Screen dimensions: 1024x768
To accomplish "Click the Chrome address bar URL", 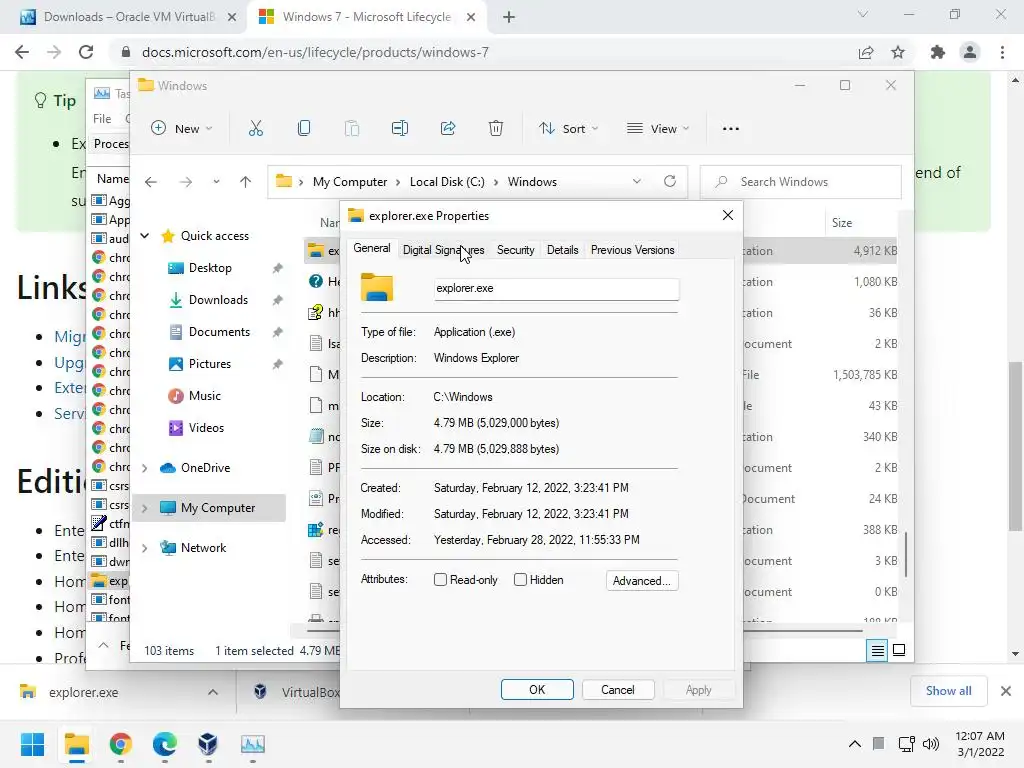I will tap(315, 52).
